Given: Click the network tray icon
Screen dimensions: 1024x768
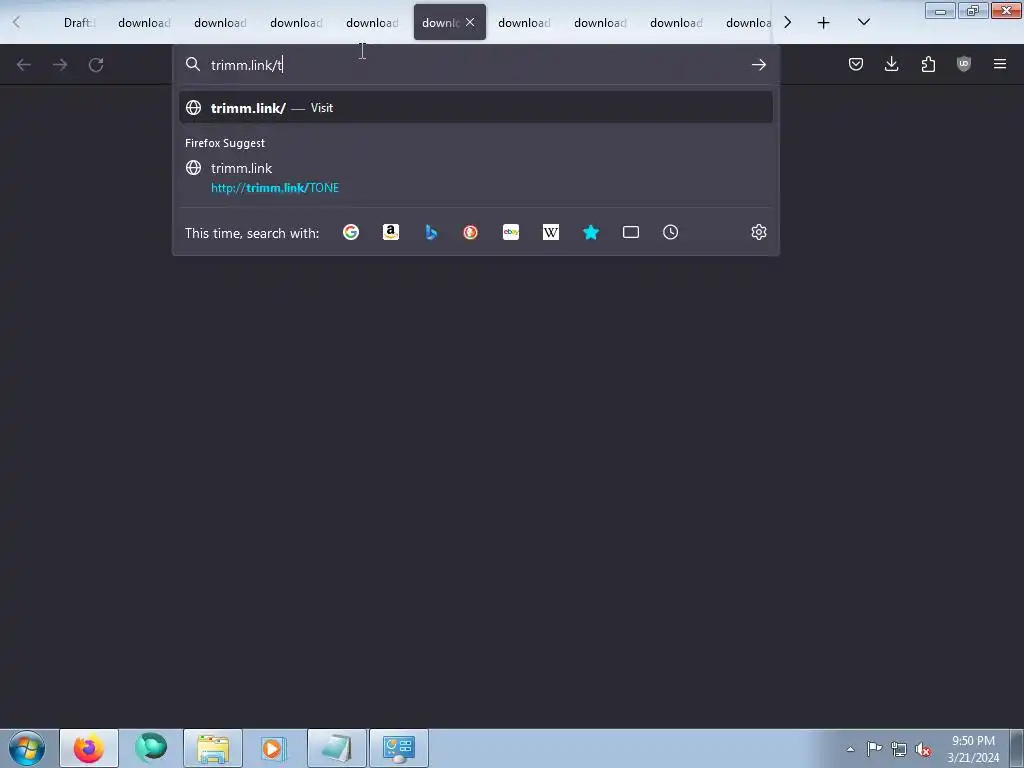Looking at the screenshot, I should [x=899, y=749].
